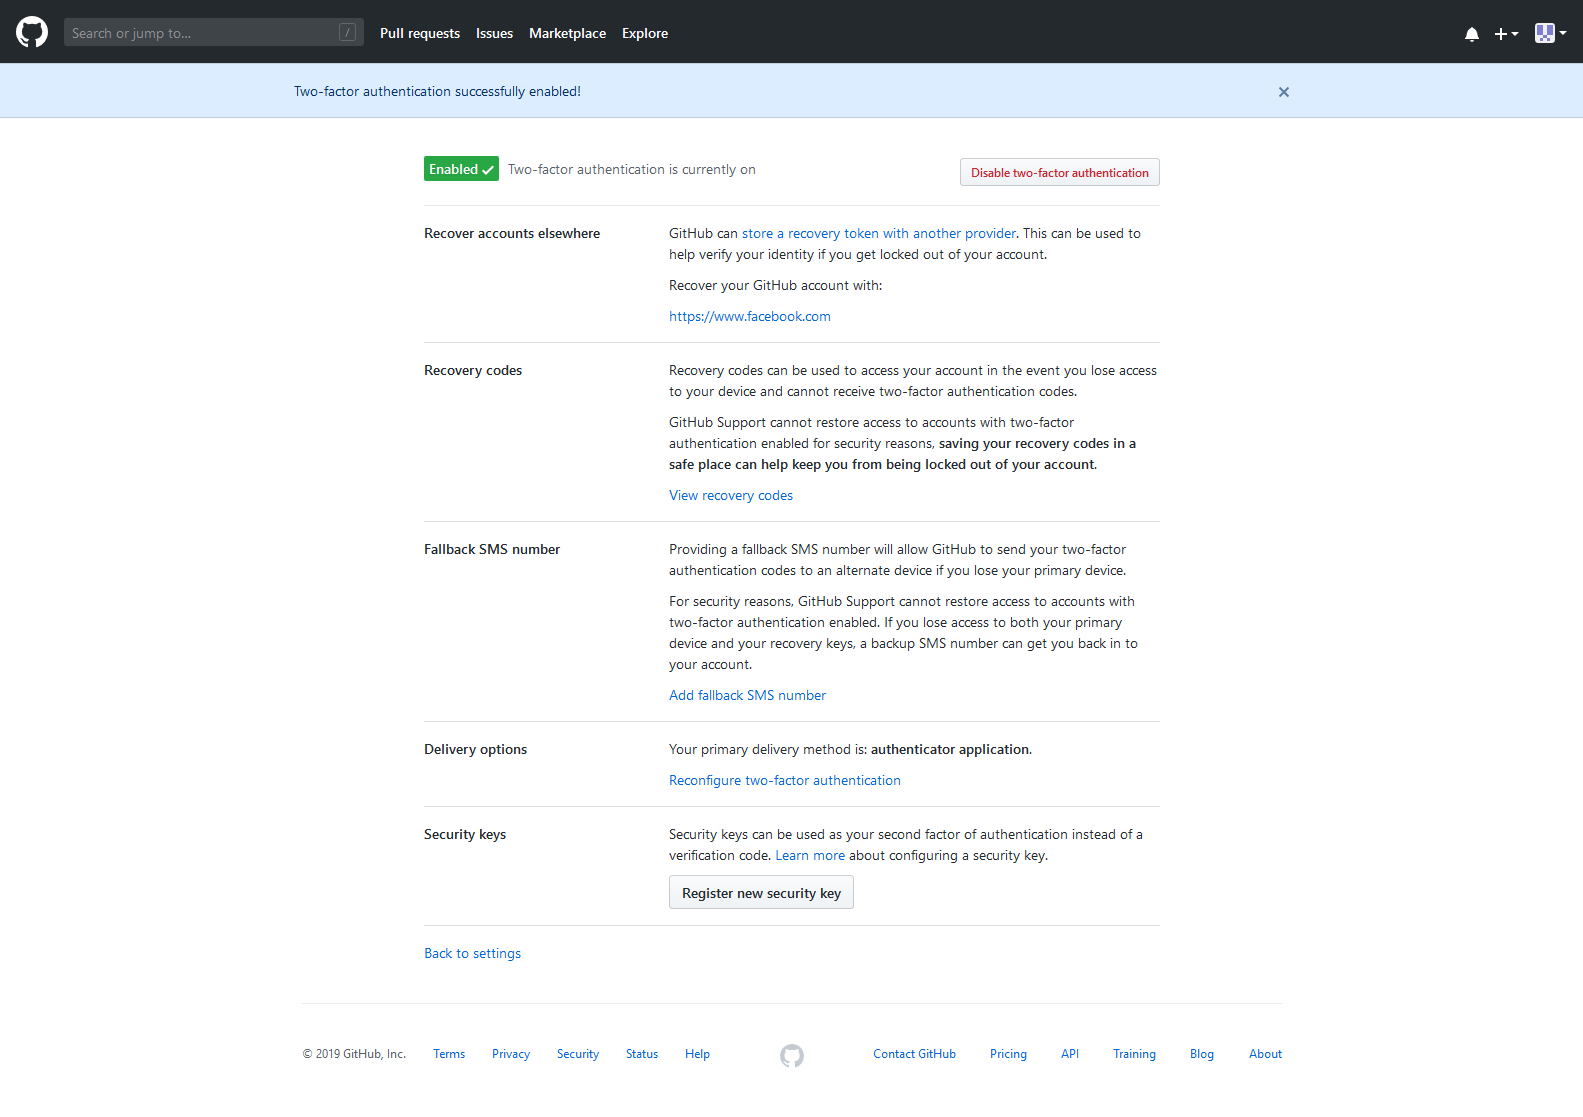The height and width of the screenshot is (1117, 1583).
Task: Click Explore in the header
Action: click(645, 33)
